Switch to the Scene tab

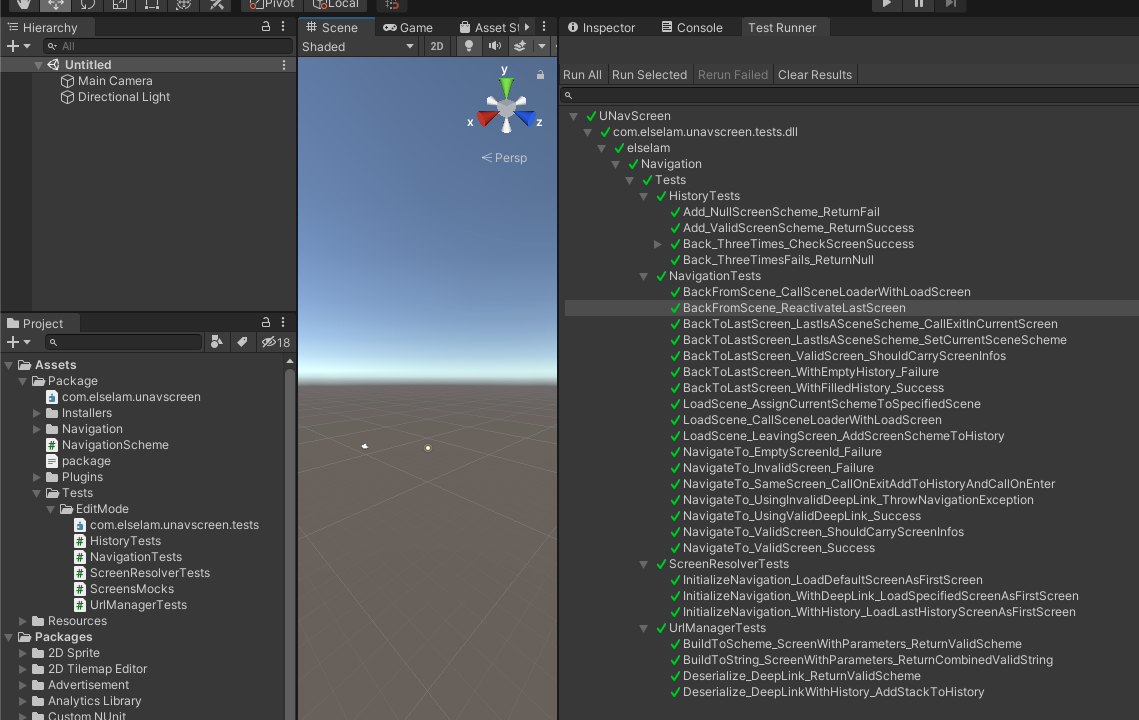(332, 28)
